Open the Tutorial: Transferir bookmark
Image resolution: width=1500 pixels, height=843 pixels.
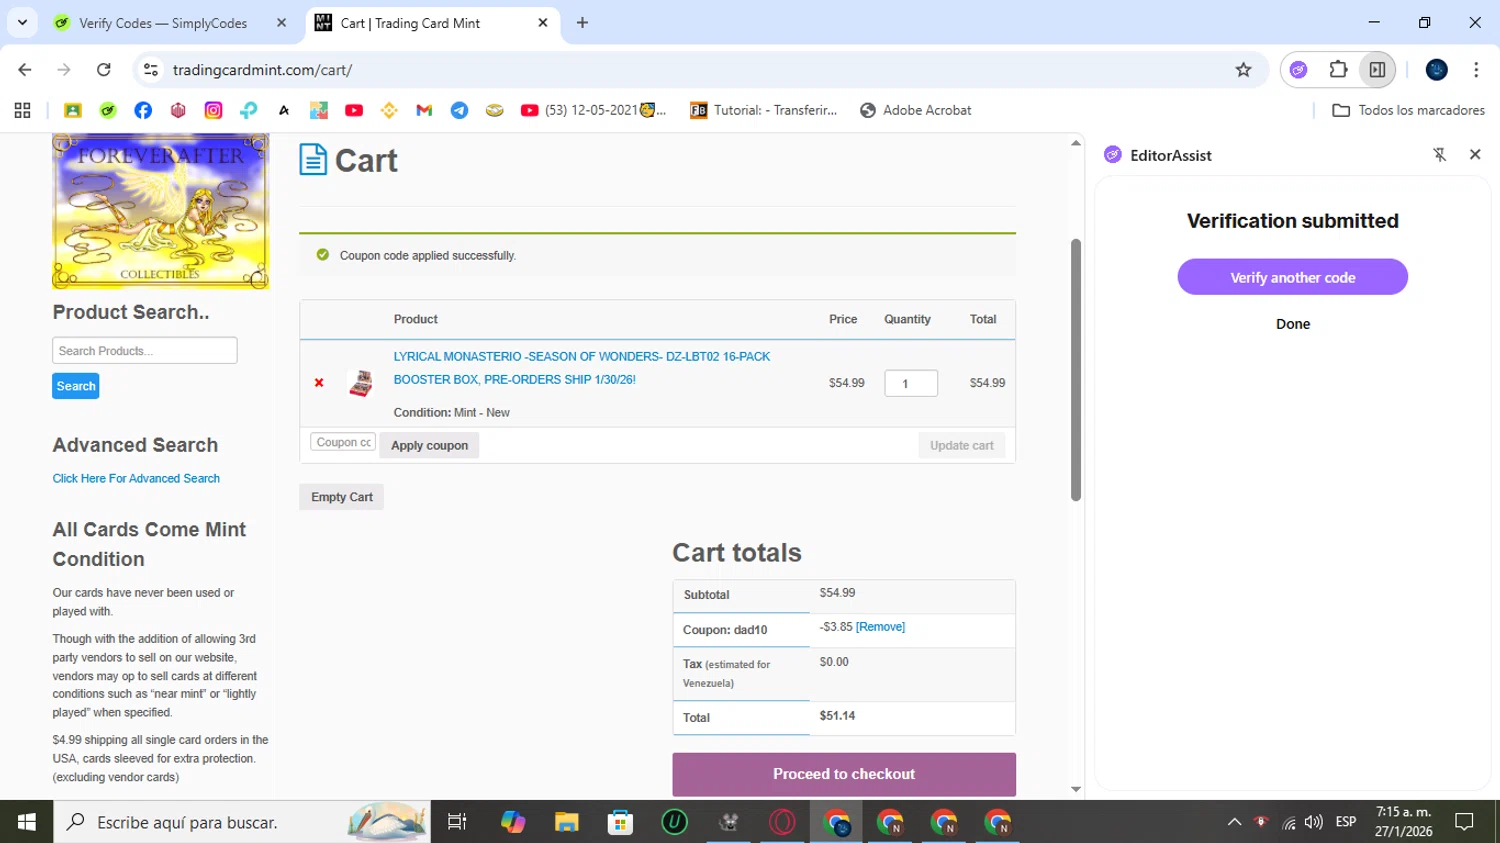(763, 110)
